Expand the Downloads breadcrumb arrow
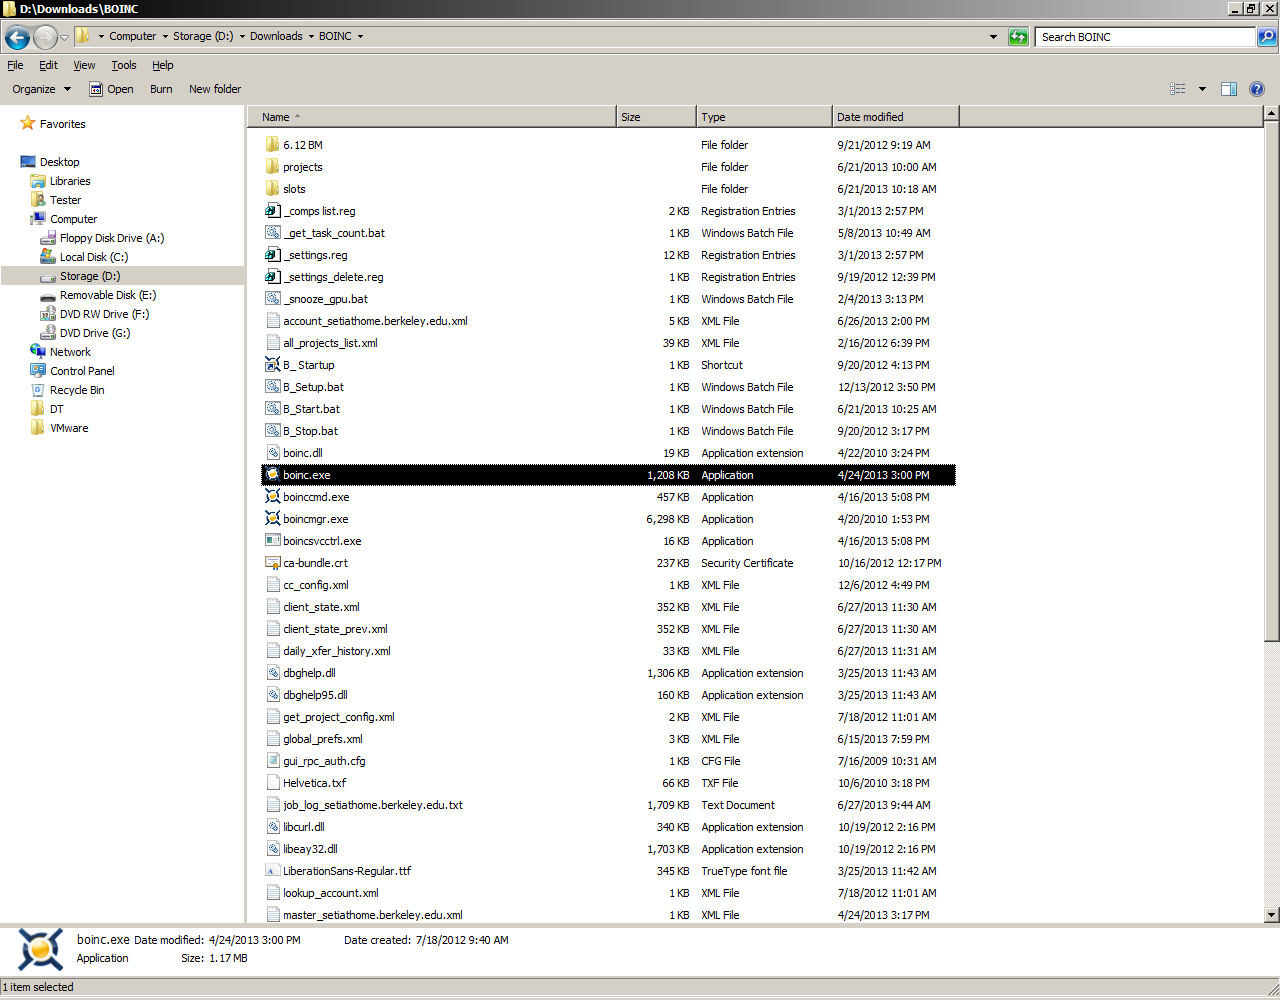The image size is (1280, 1000). [x=311, y=37]
